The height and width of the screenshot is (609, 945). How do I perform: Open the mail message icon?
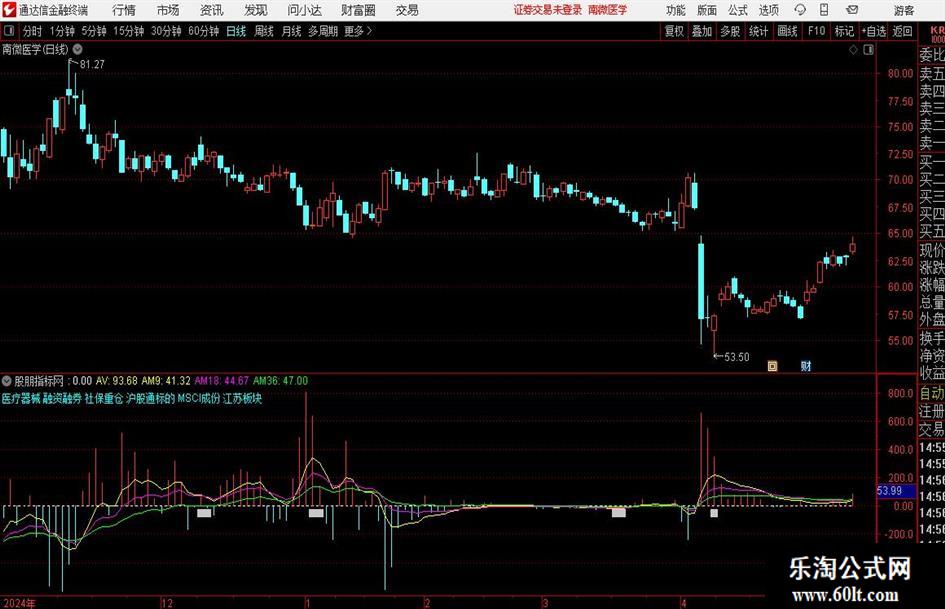(852, 10)
